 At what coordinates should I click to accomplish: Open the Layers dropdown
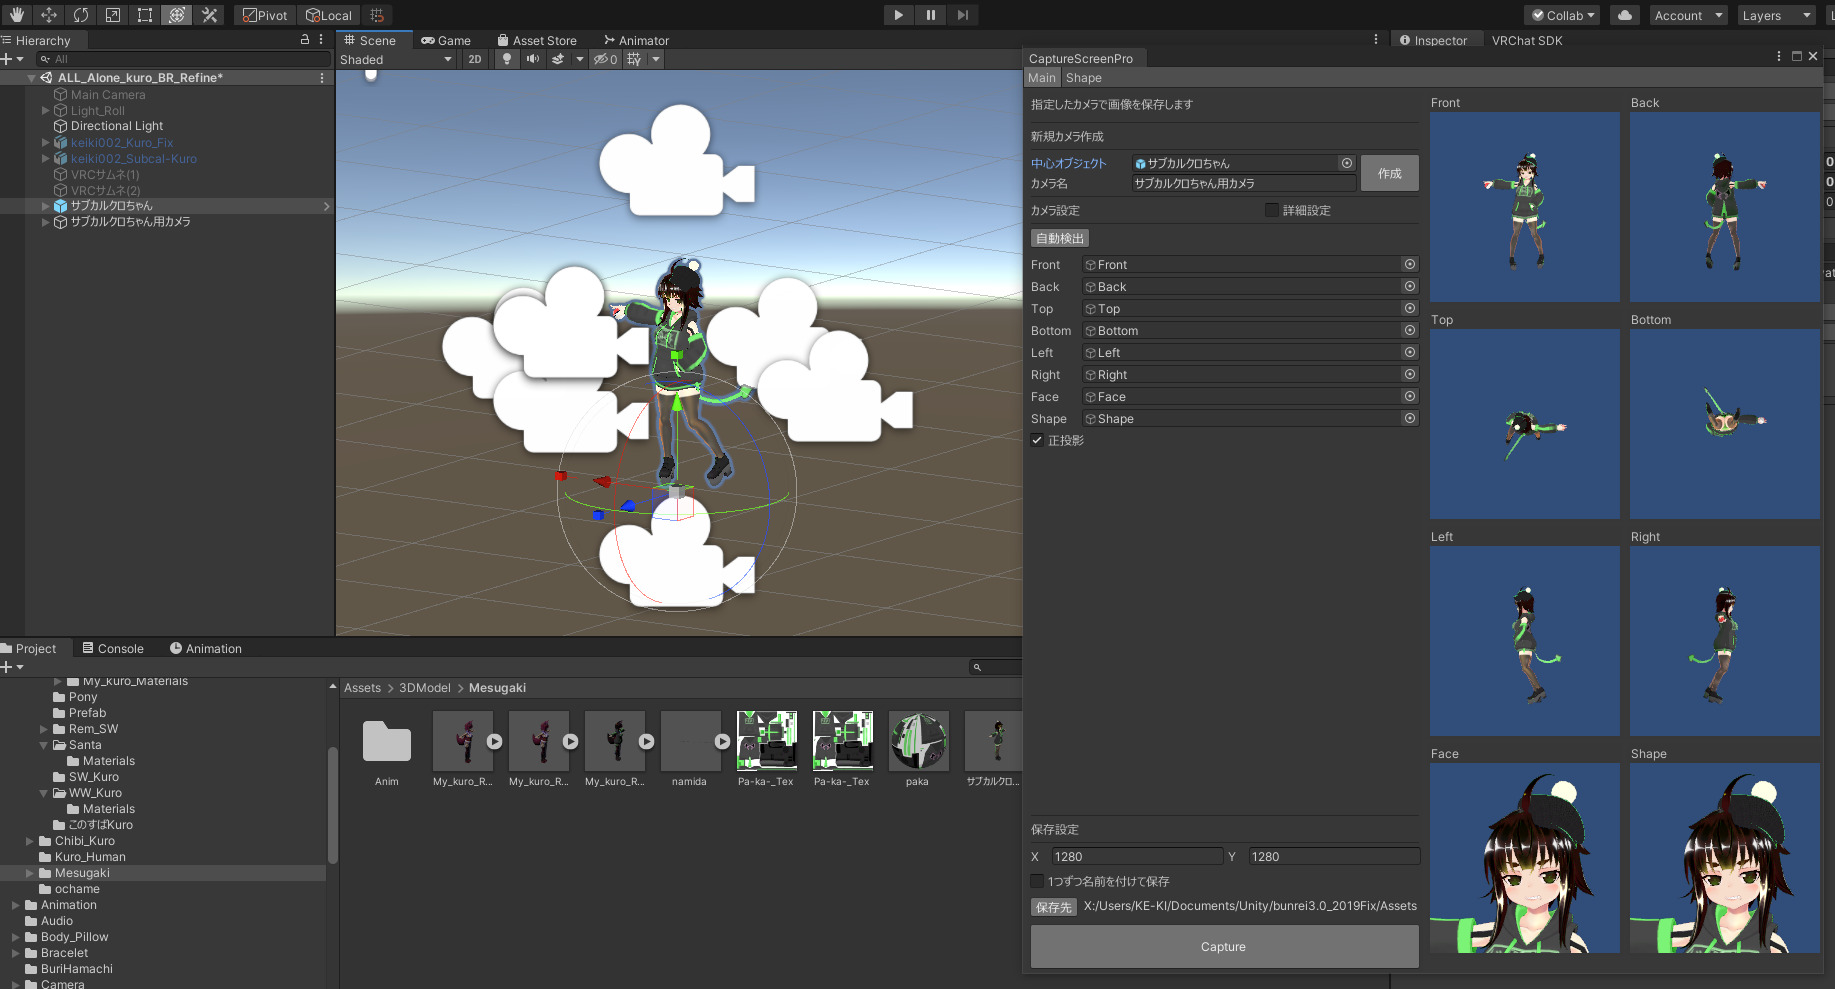click(1775, 15)
